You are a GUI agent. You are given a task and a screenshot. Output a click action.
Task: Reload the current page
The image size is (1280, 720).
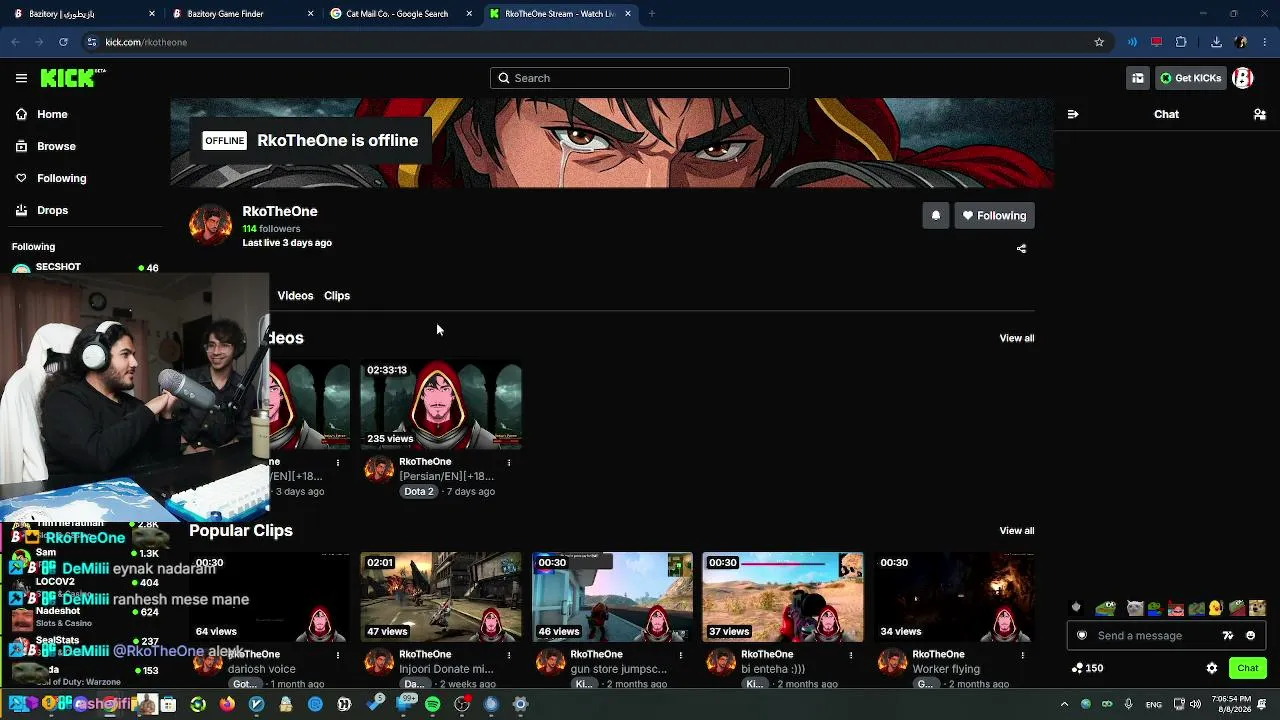point(63,42)
